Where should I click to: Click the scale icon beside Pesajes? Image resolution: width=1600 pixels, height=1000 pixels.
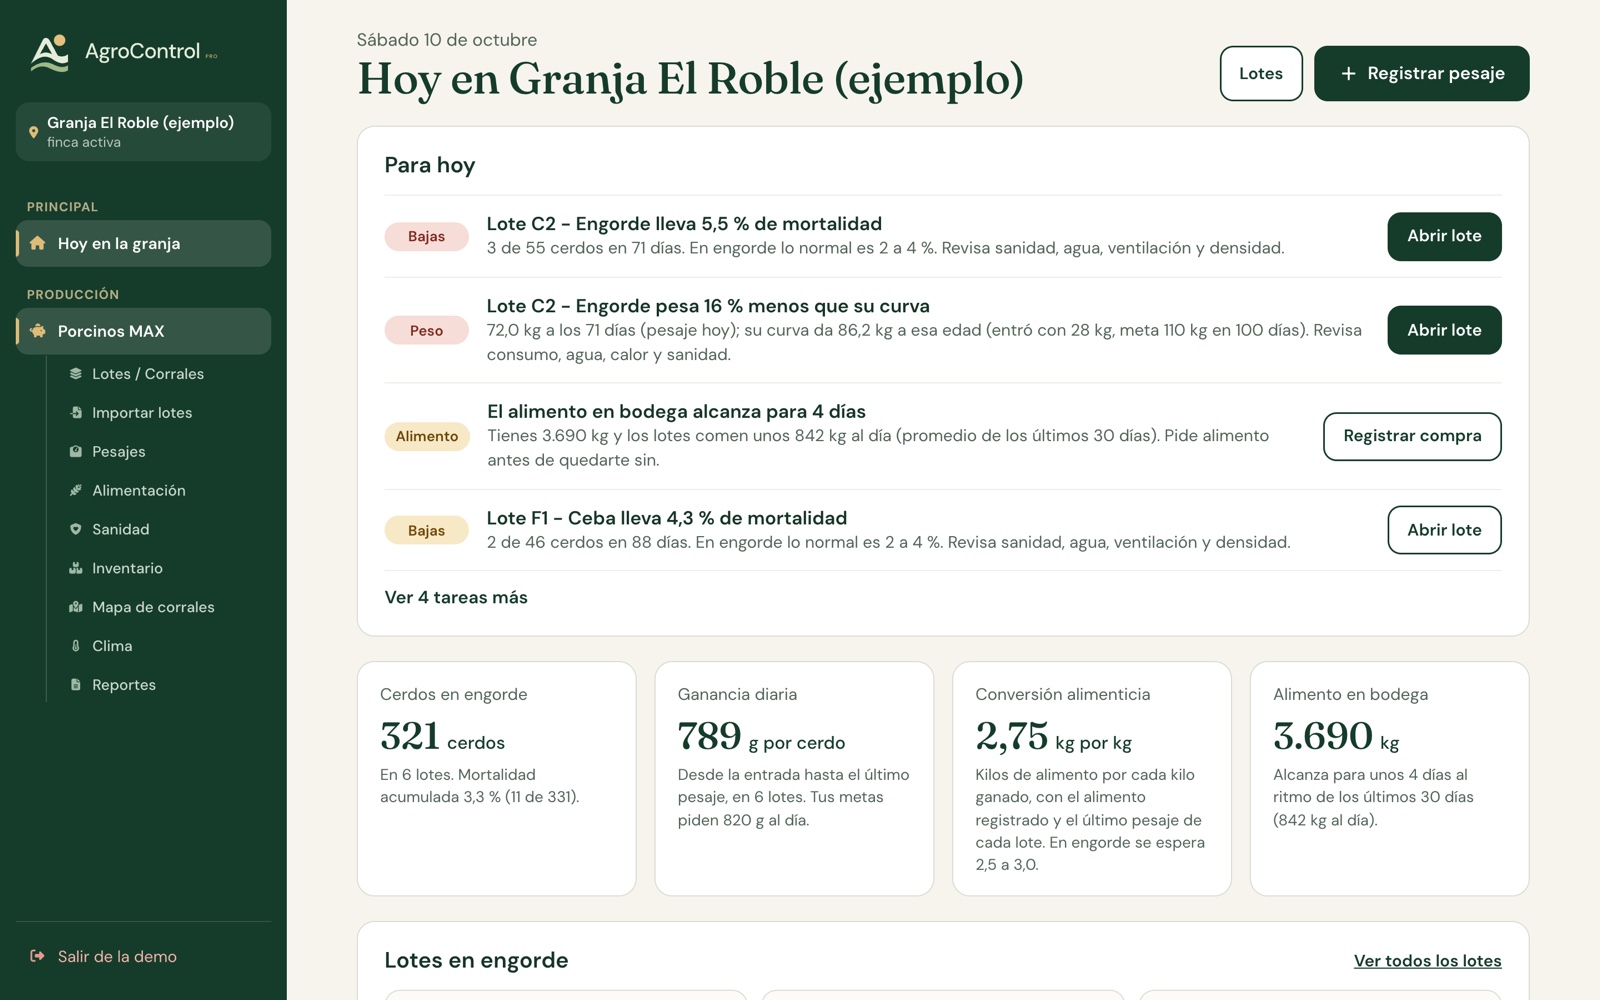point(75,451)
